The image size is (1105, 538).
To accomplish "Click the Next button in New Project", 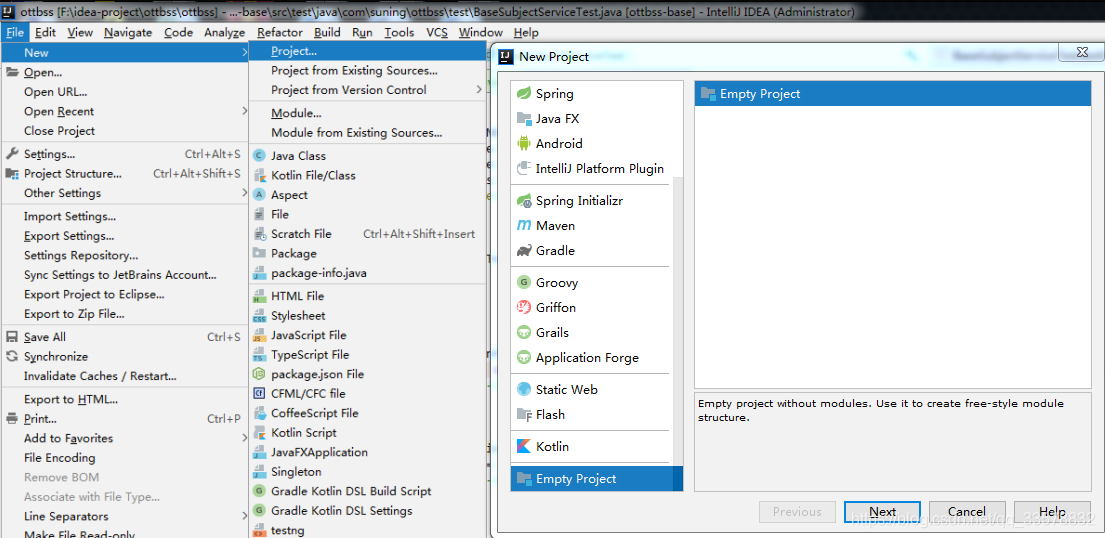I will (882, 512).
